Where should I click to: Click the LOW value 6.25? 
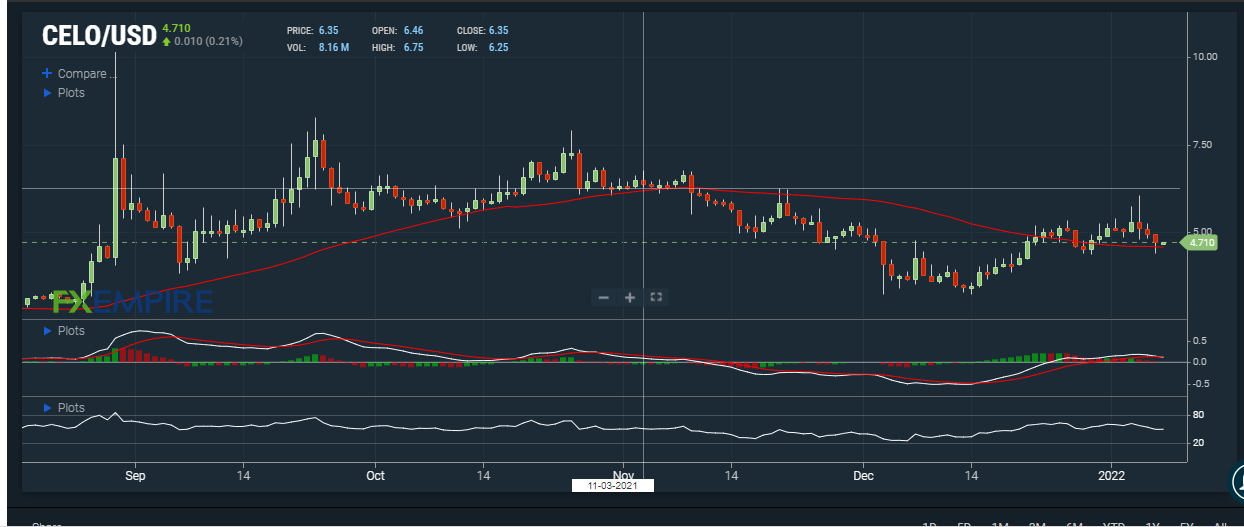[x=500, y=47]
